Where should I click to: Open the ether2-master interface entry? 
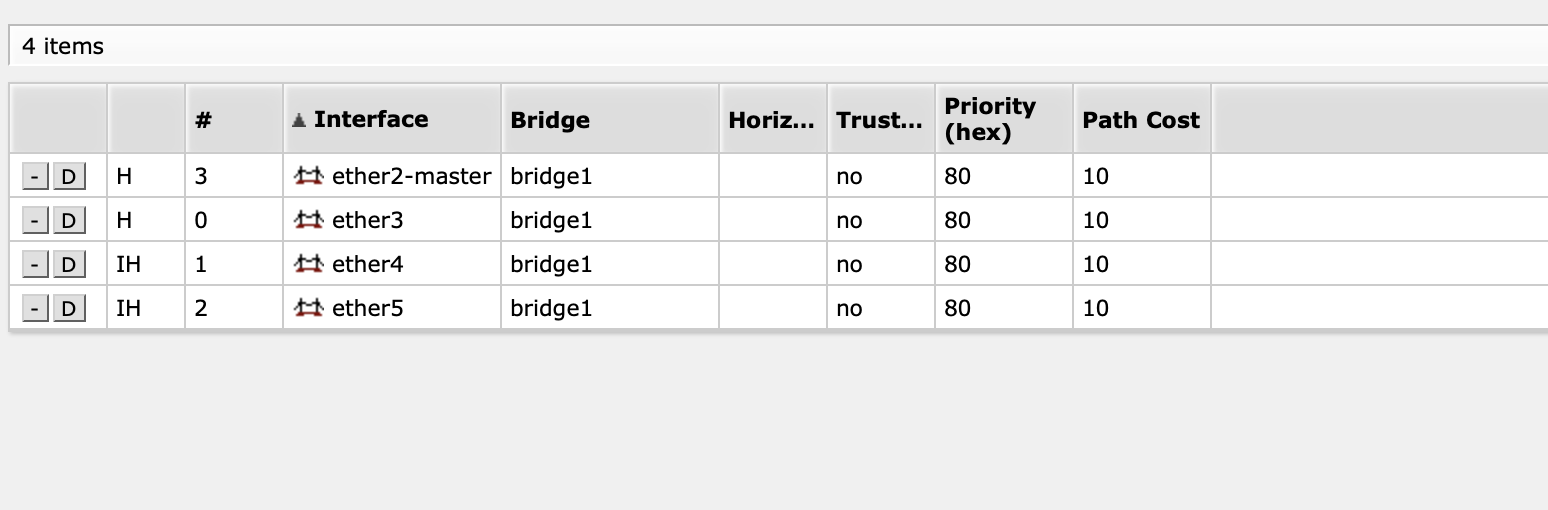[x=411, y=176]
